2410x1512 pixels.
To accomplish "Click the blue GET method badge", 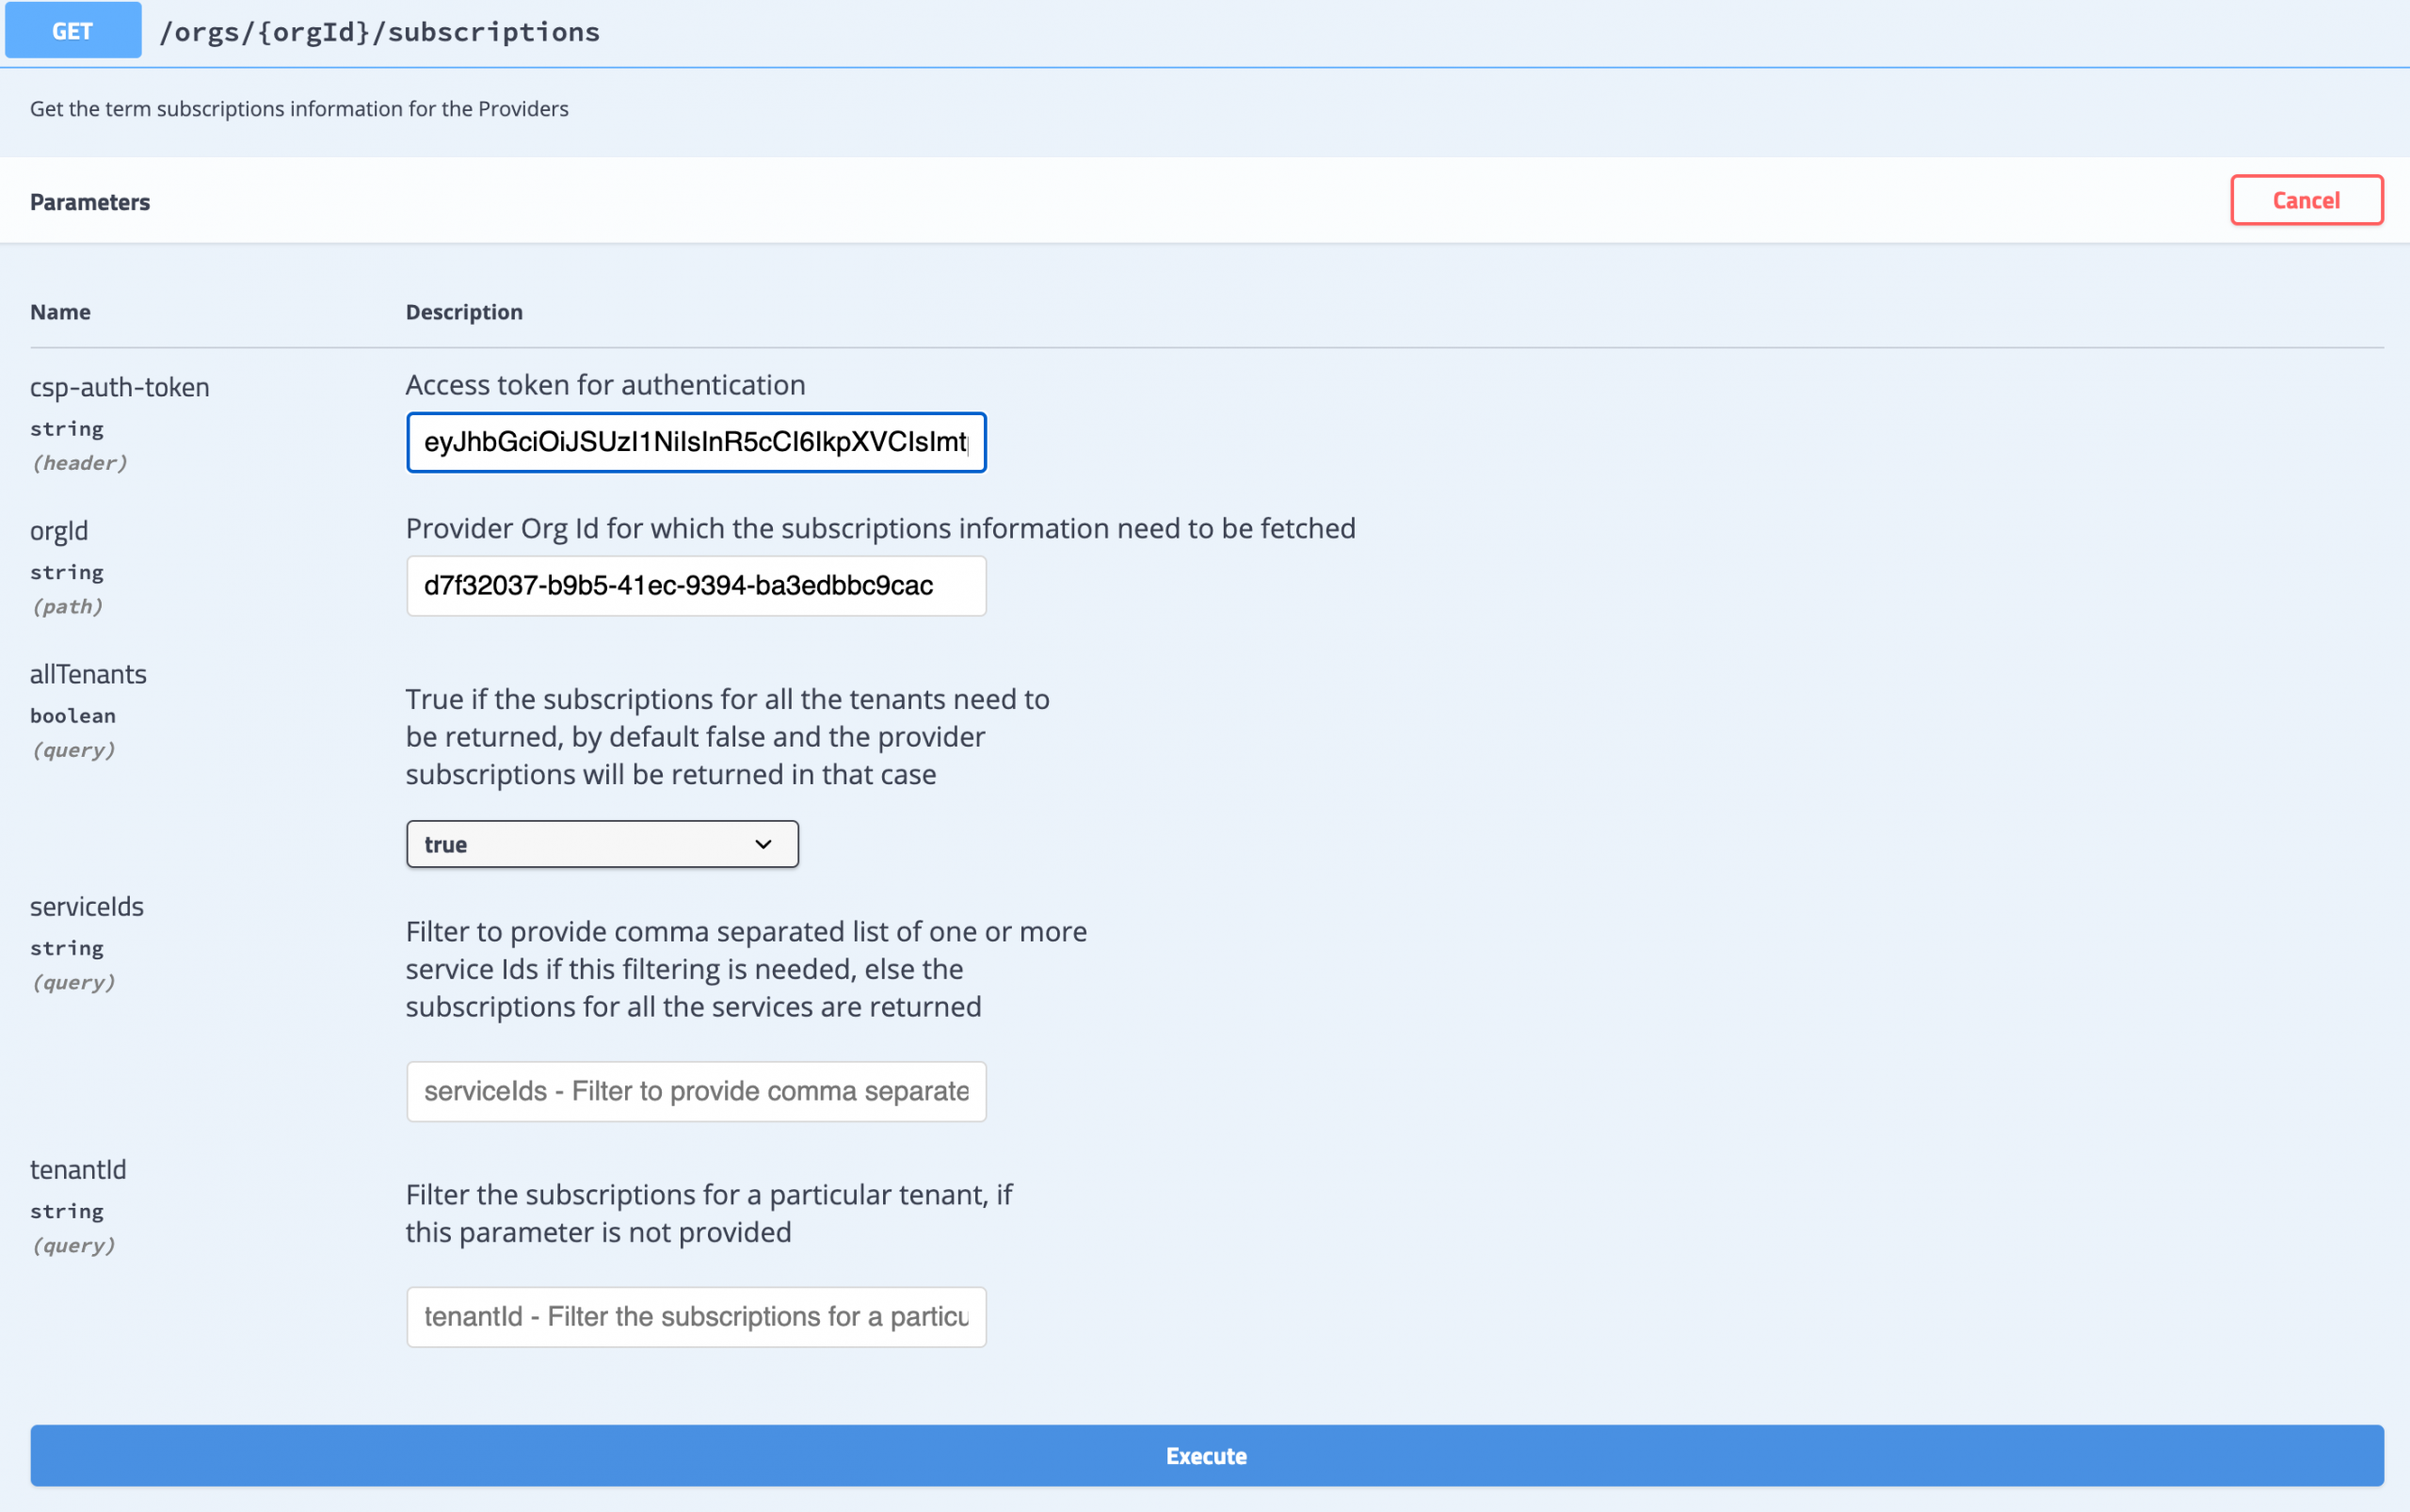I will coord(73,31).
